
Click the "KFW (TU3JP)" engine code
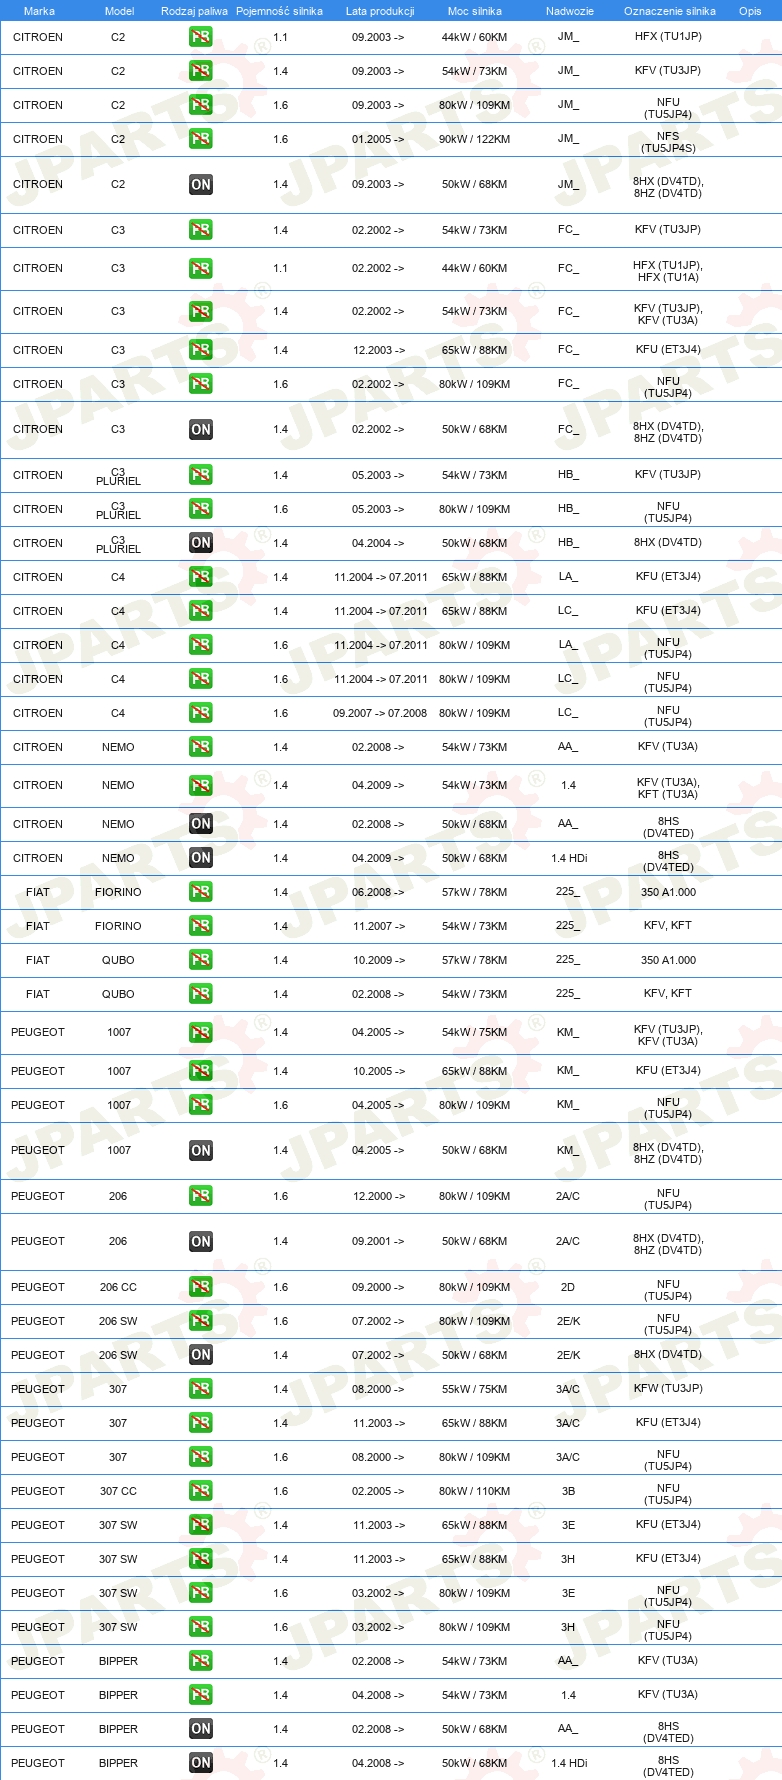pos(668,1388)
